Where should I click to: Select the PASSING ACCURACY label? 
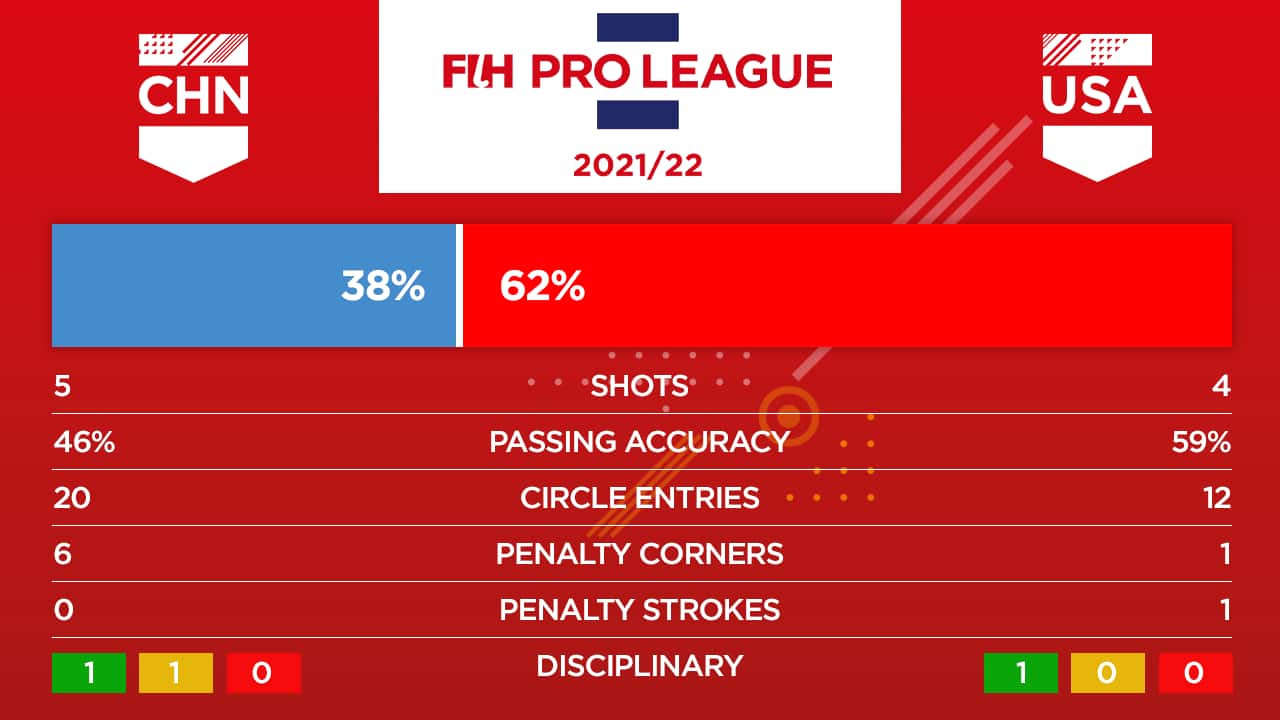tap(640, 442)
